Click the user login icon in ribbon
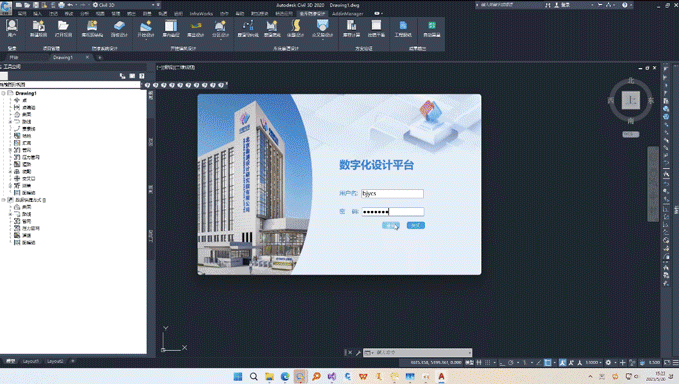 12,29
